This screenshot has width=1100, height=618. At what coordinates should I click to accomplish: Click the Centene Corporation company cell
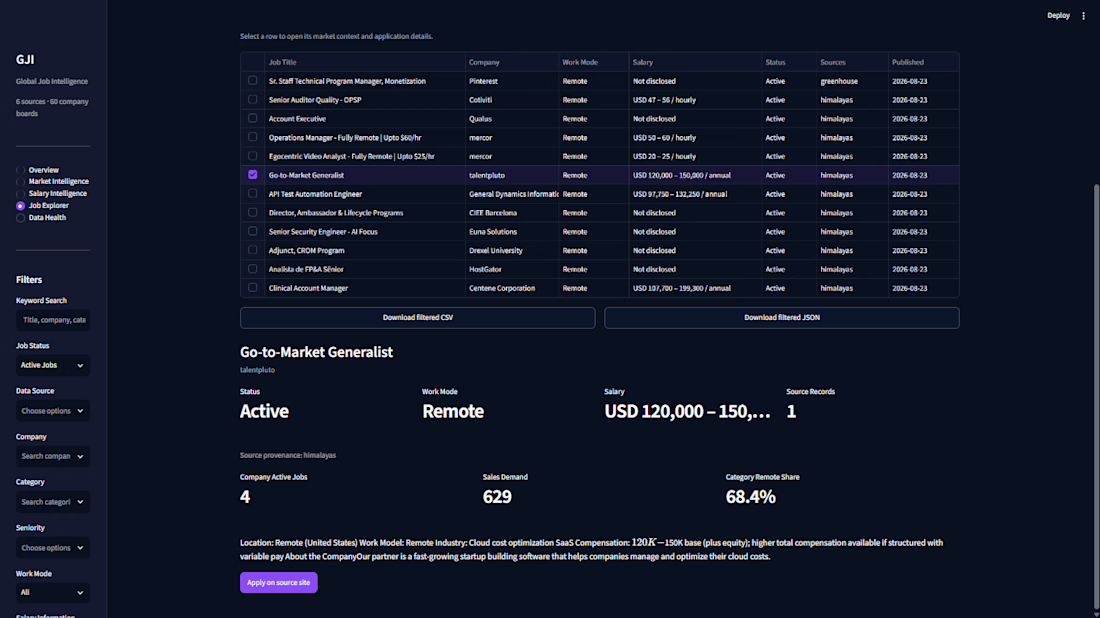[x=511, y=288]
